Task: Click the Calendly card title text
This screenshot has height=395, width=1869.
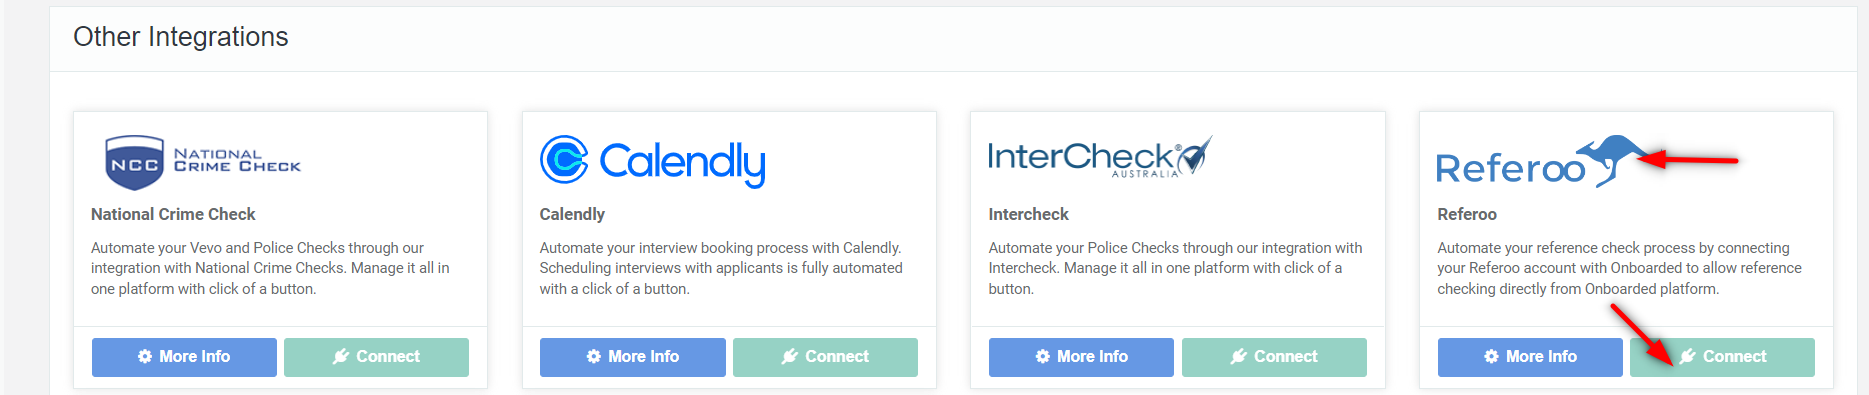Action: (572, 214)
